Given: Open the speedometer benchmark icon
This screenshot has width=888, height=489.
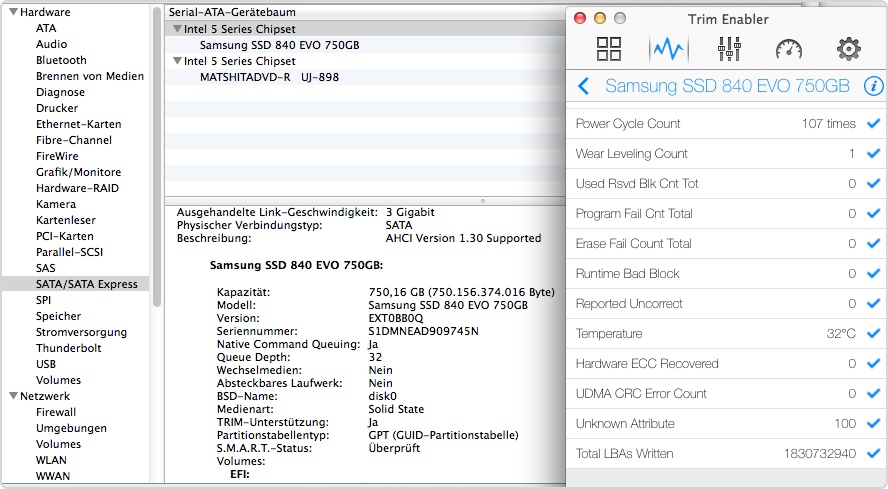Looking at the screenshot, I should (788, 49).
